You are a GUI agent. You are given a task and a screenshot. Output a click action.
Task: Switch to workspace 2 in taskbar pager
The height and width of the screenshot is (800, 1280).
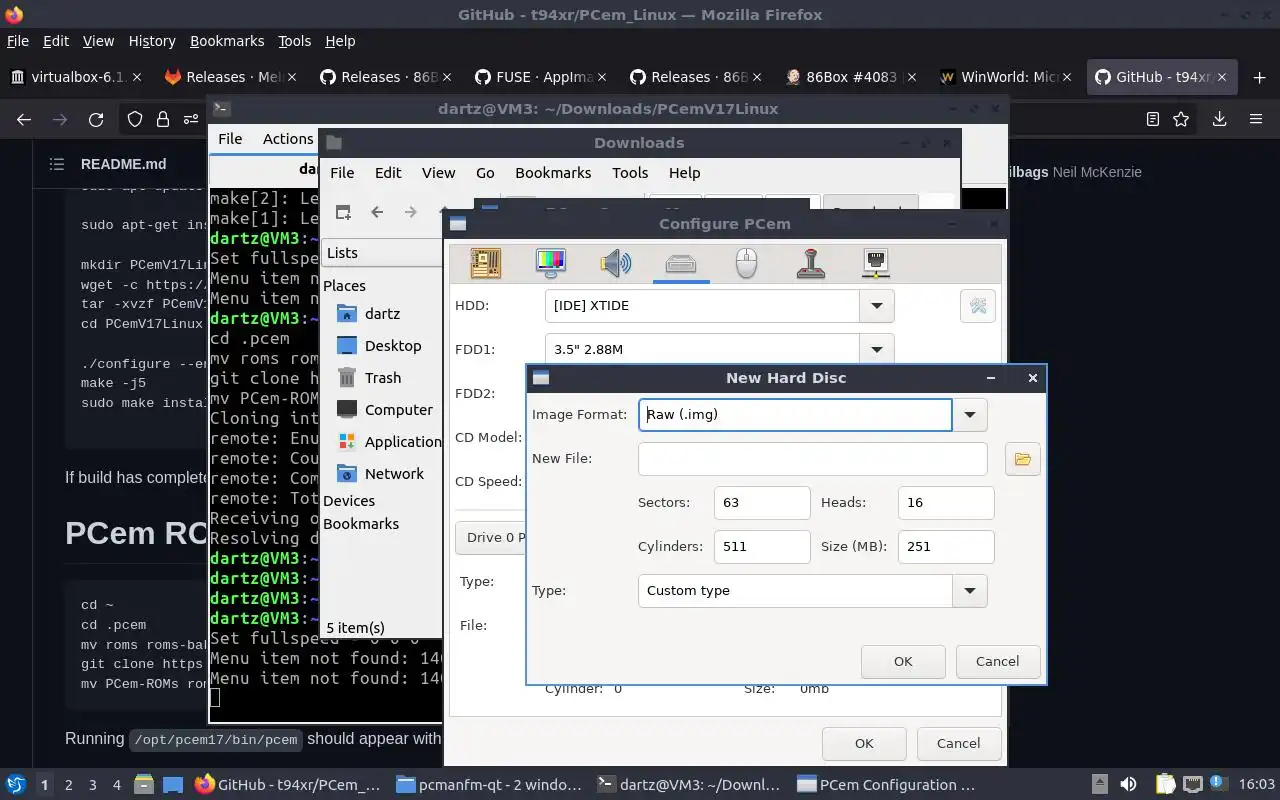click(68, 785)
